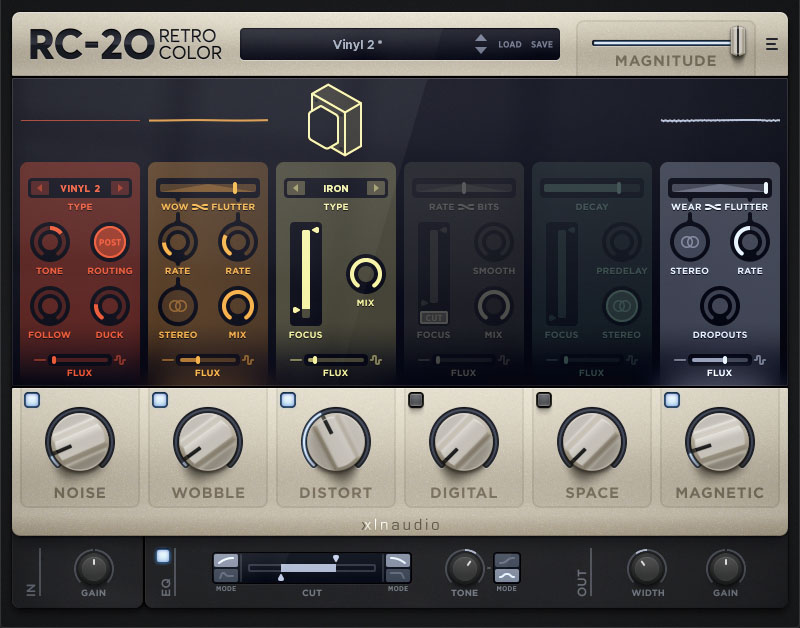Click the Noise TONE knob
The height and width of the screenshot is (628, 800).
pos(49,242)
